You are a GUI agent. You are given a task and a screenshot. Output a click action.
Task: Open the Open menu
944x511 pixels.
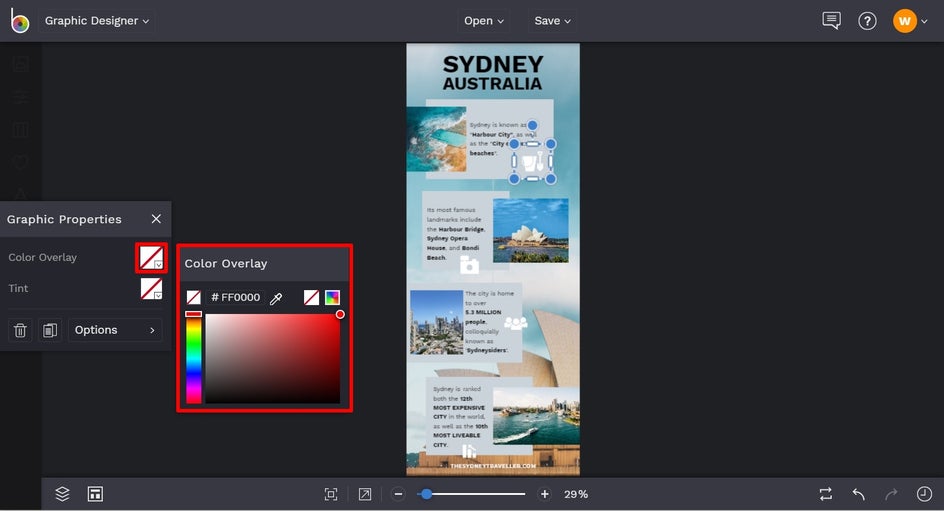click(x=483, y=20)
